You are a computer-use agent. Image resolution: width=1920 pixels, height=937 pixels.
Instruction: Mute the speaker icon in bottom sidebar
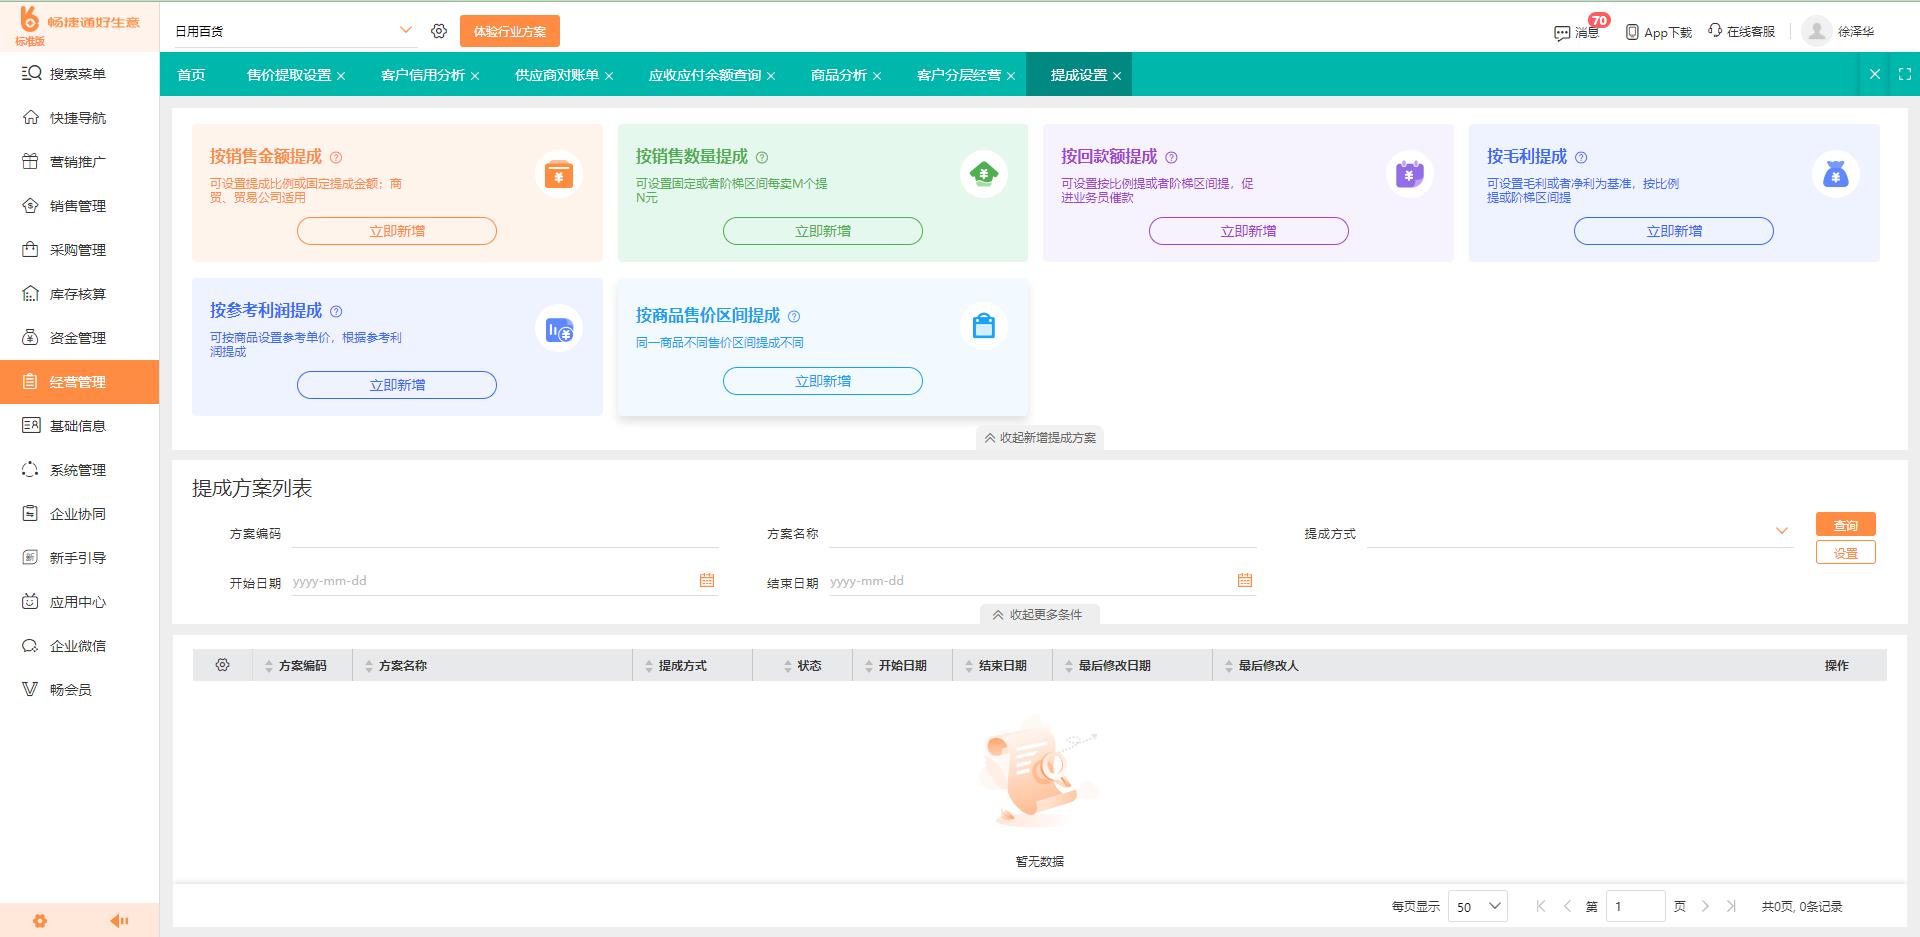[x=120, y=919]
